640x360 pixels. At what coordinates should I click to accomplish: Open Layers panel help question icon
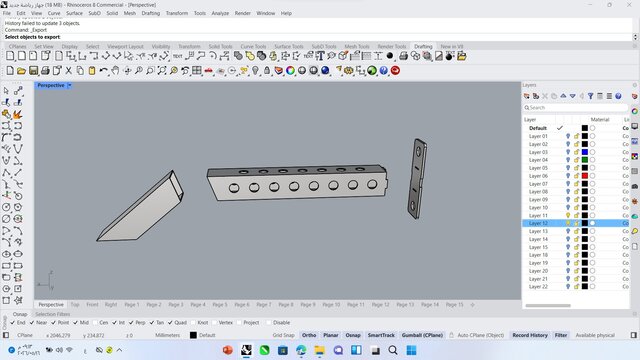618,96
